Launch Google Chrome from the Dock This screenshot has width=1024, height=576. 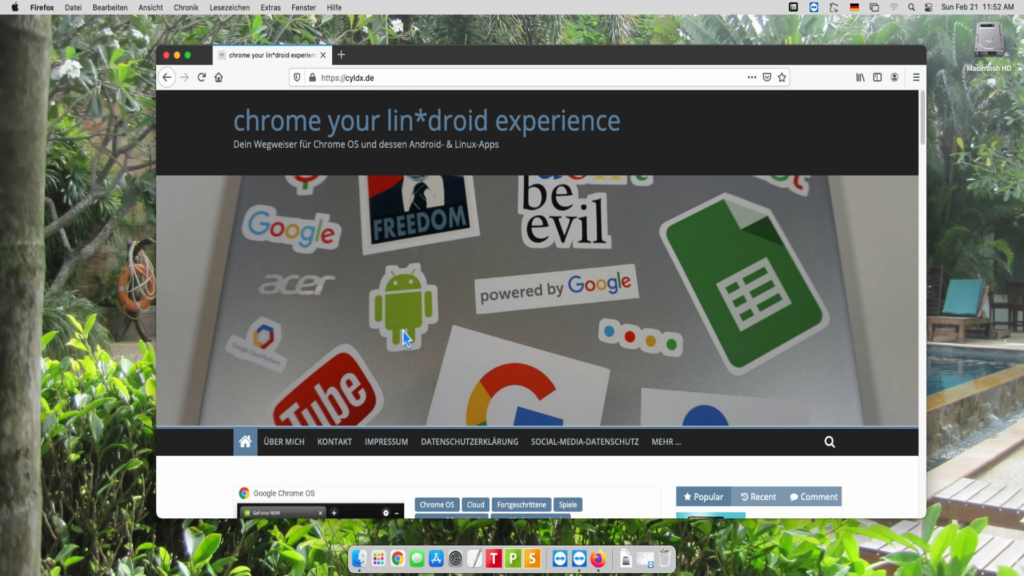pyautogui.click(x=398, y=559)
